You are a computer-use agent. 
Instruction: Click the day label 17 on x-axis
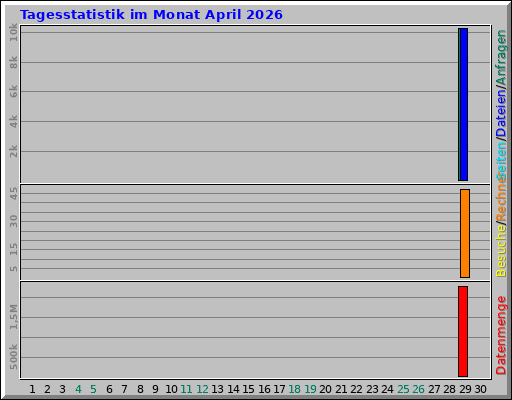click(x=279, y=389)
